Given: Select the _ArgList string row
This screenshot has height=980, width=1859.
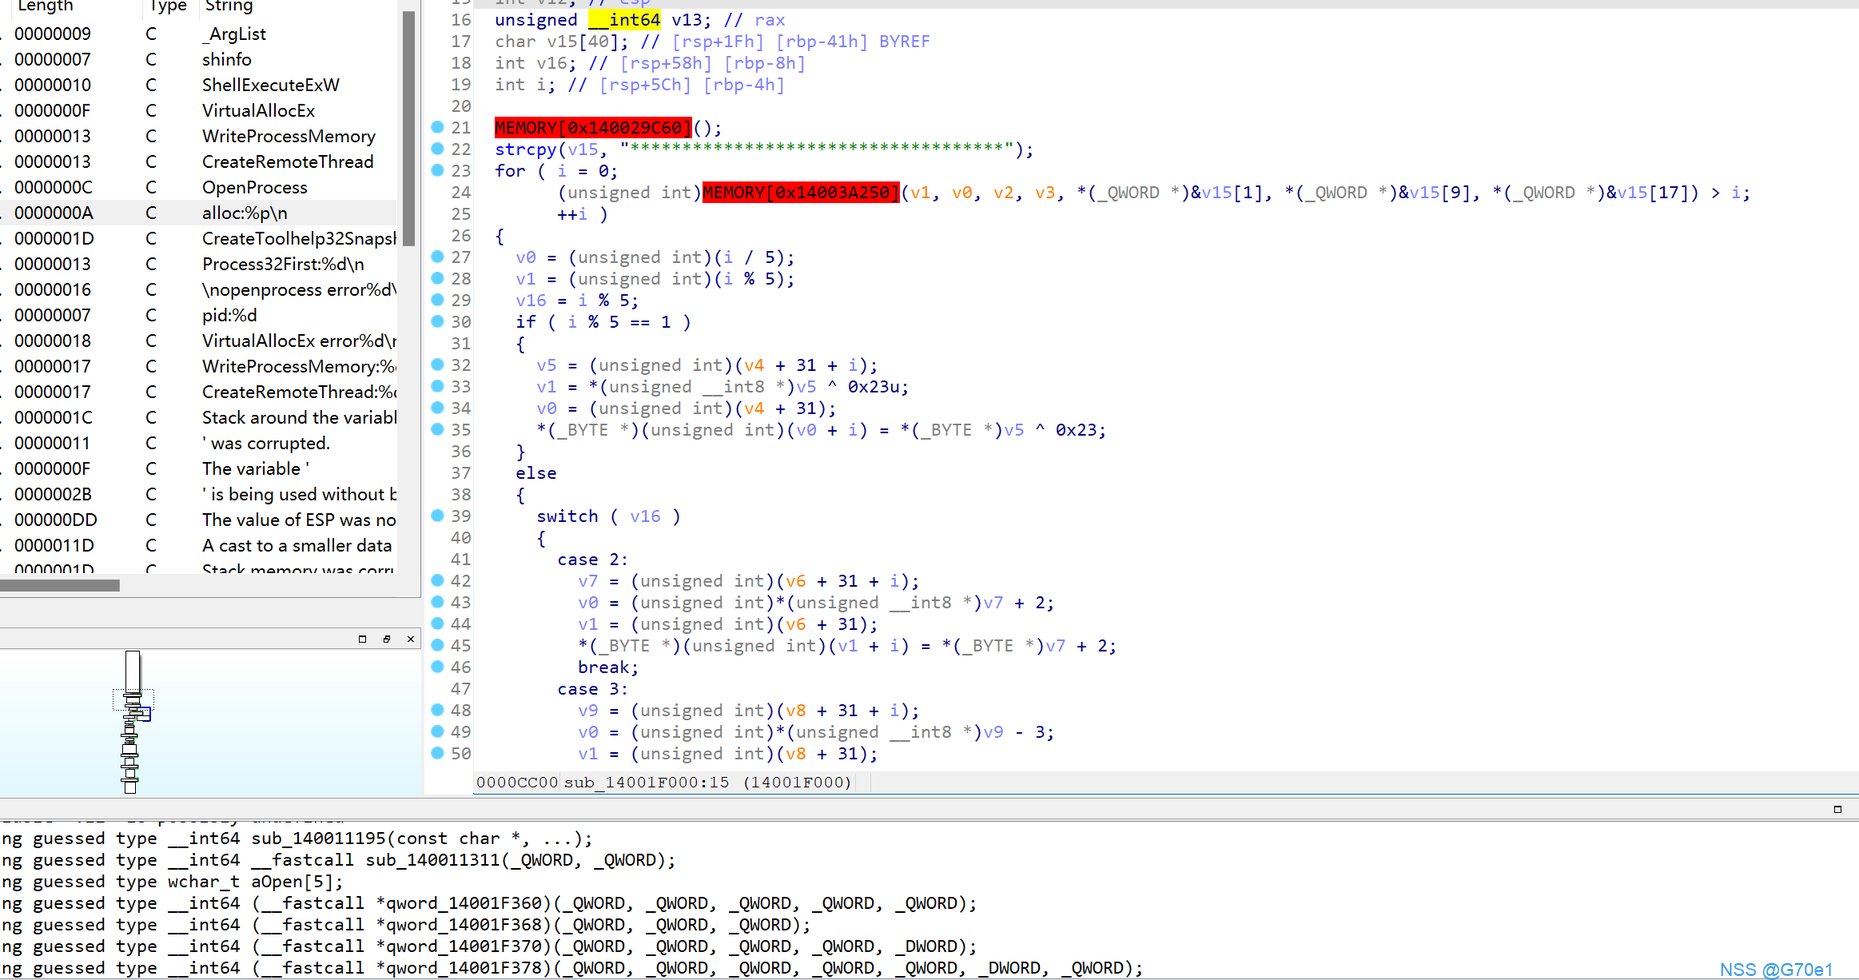Looking at the screenshot, I should (x=200, y=34).
